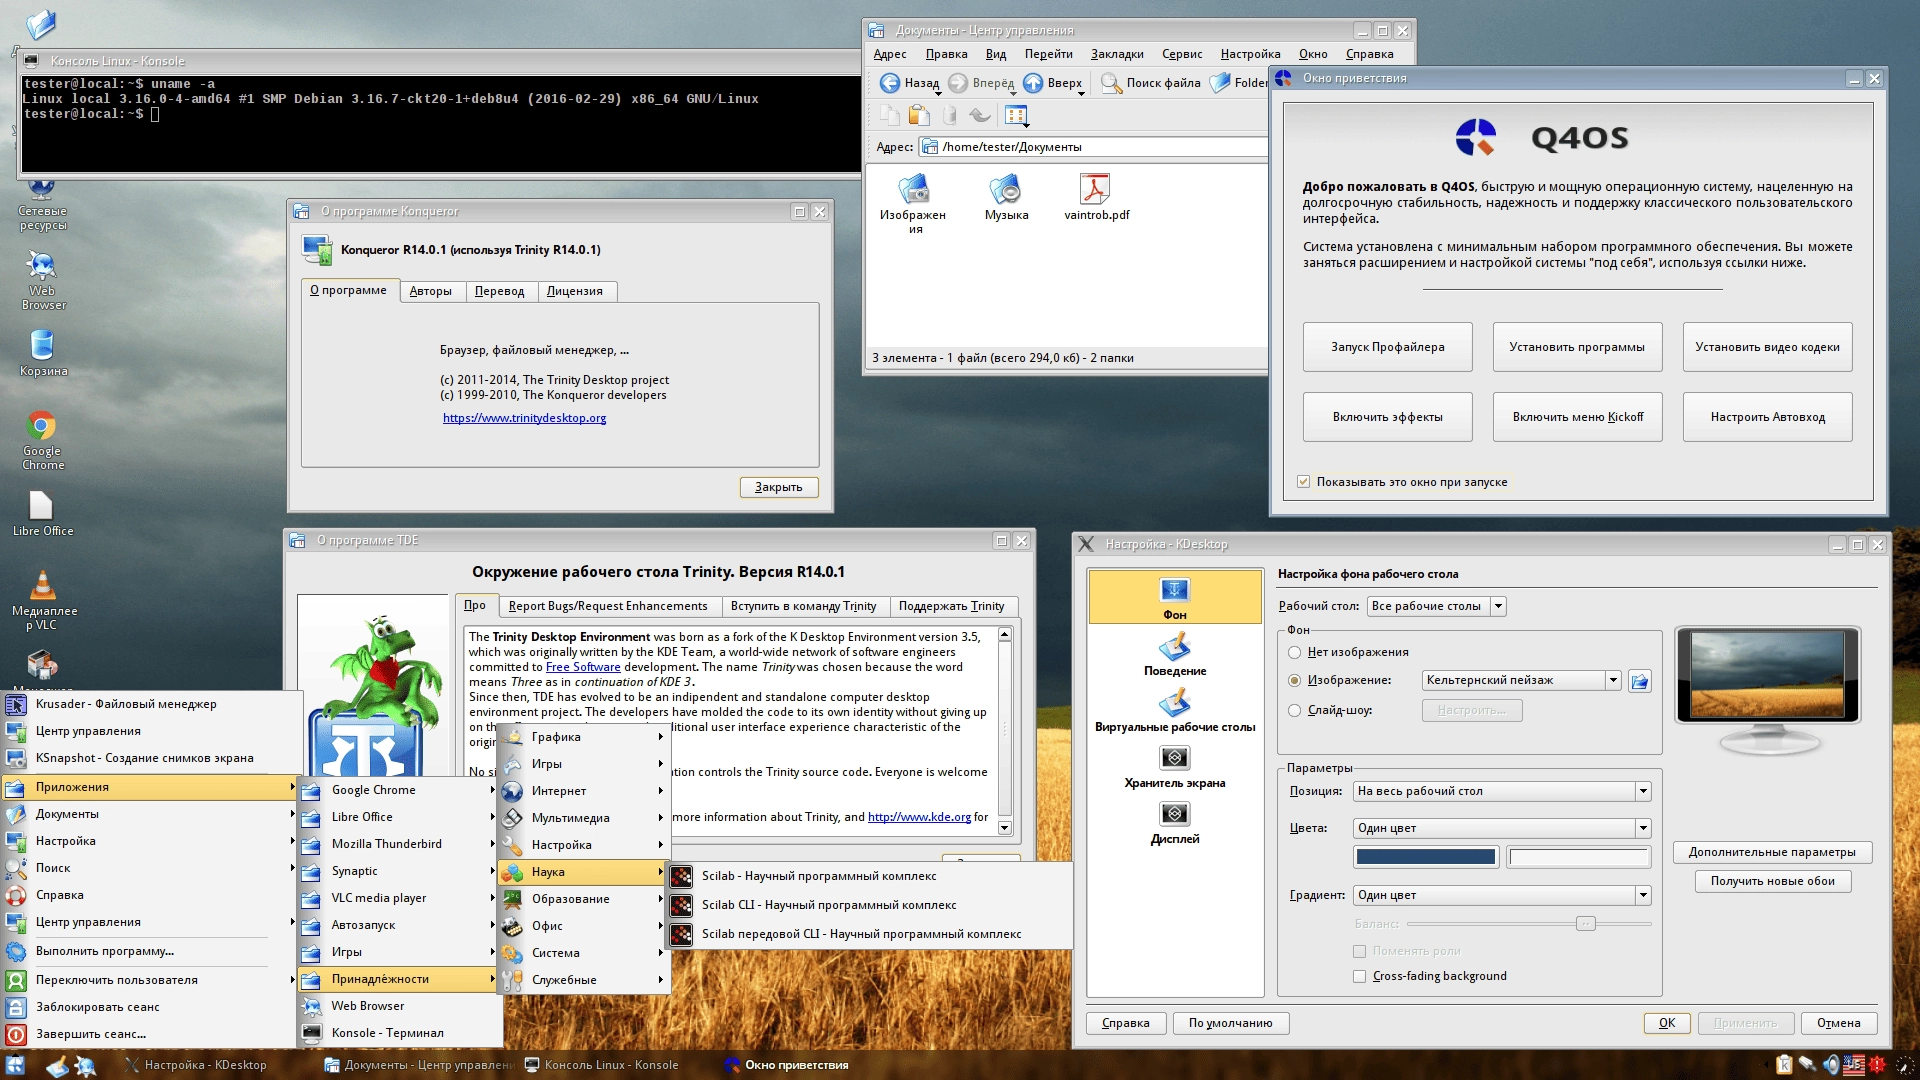Expand the Графика submenu
The height and width of the screenshot is (1080, 1920).
(583, 737)
